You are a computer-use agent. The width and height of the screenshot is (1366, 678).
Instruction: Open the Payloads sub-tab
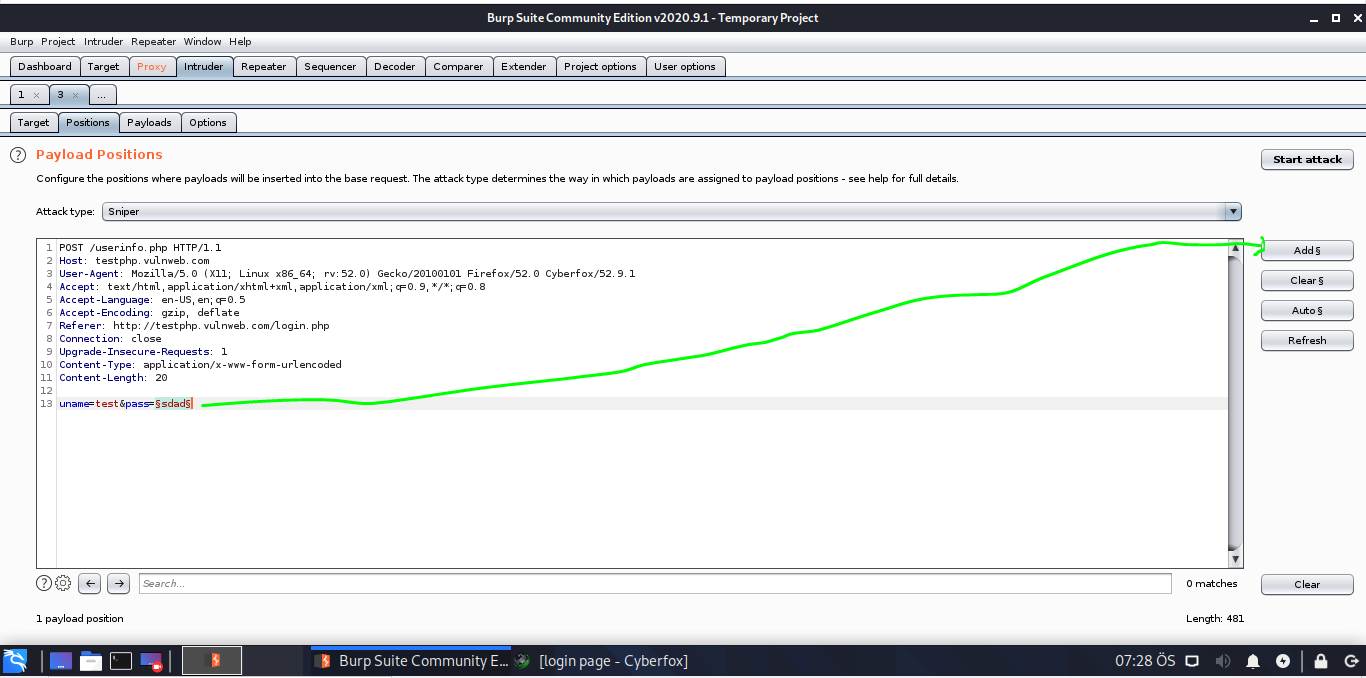point(149,123)
